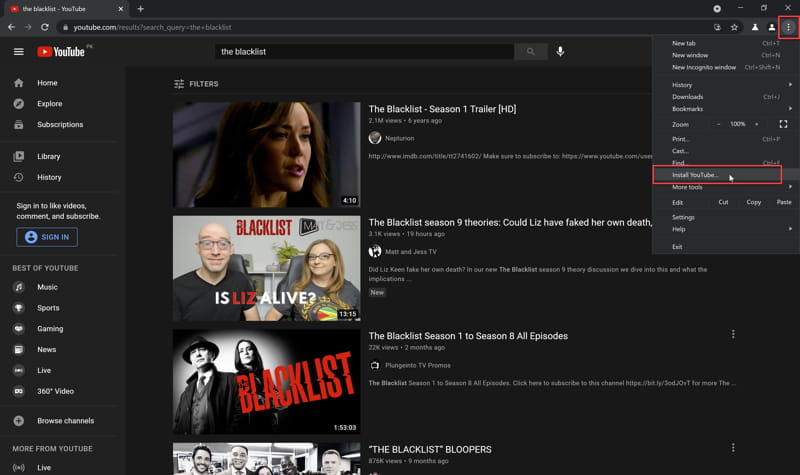
Task: Click the search magnifier button
Action: tap(531, 52)
